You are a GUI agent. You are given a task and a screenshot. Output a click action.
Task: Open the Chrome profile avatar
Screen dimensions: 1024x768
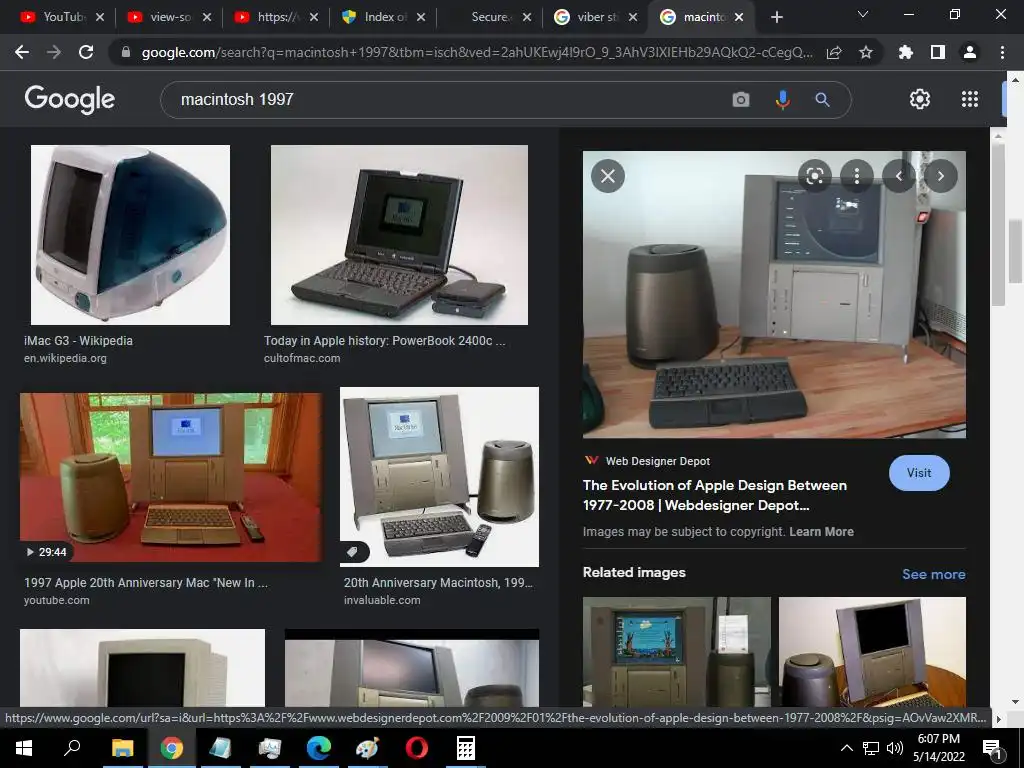[x=970, y=52]
